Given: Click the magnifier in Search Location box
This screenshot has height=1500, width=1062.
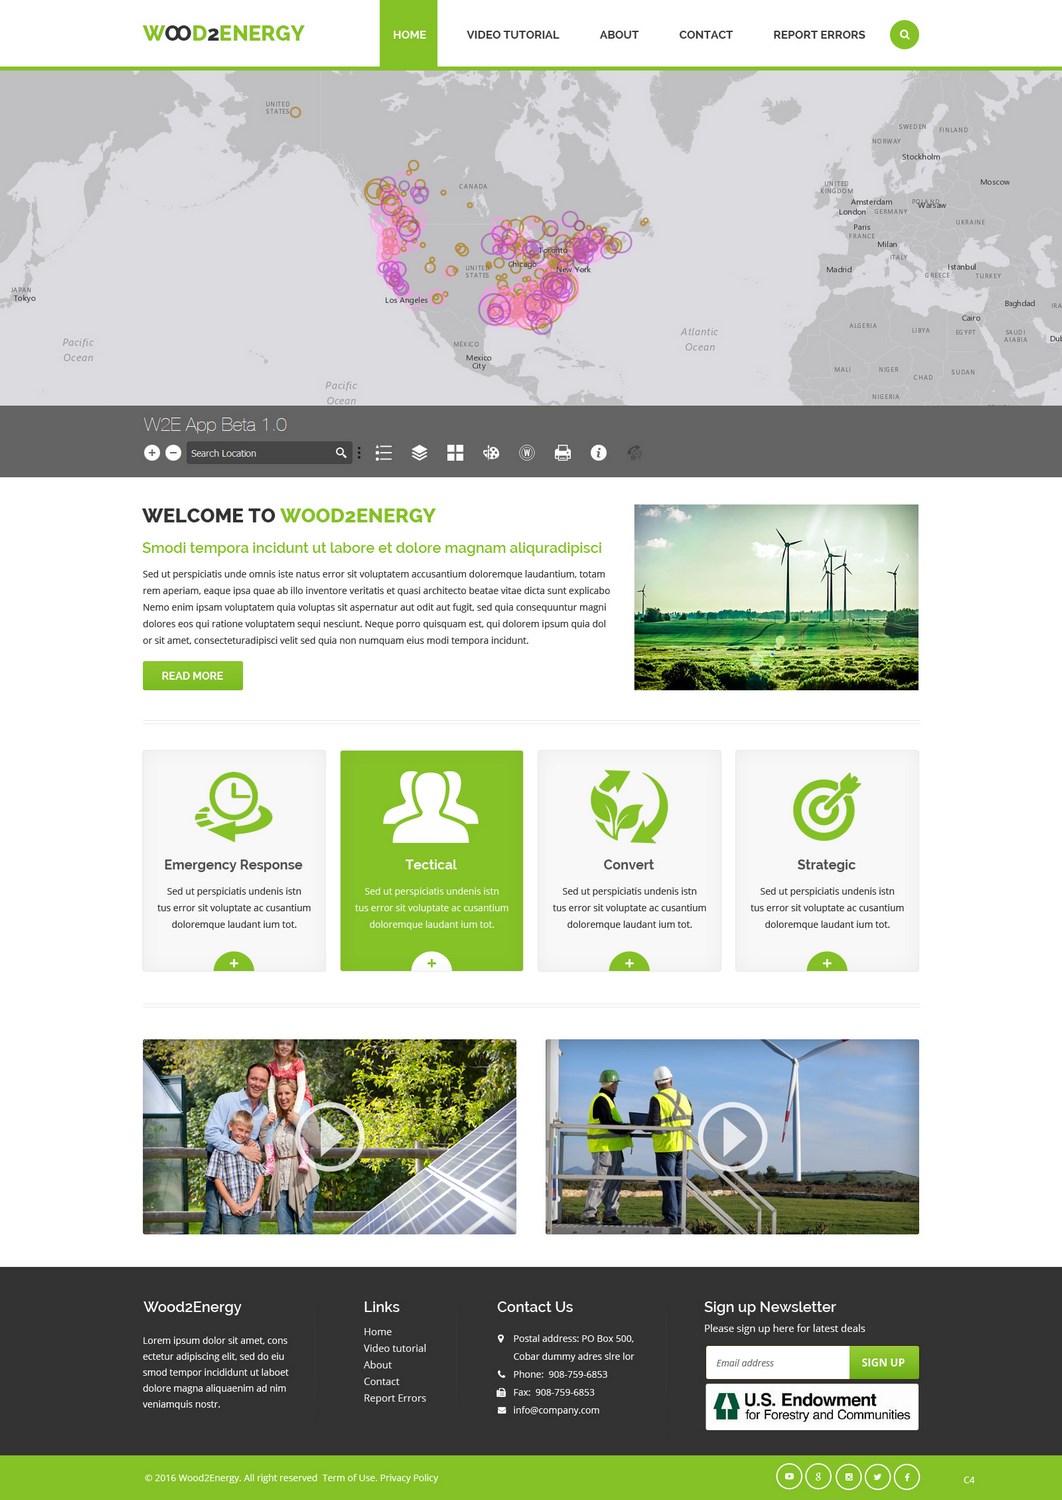Looking at the screenshot, I should point(341,453).
